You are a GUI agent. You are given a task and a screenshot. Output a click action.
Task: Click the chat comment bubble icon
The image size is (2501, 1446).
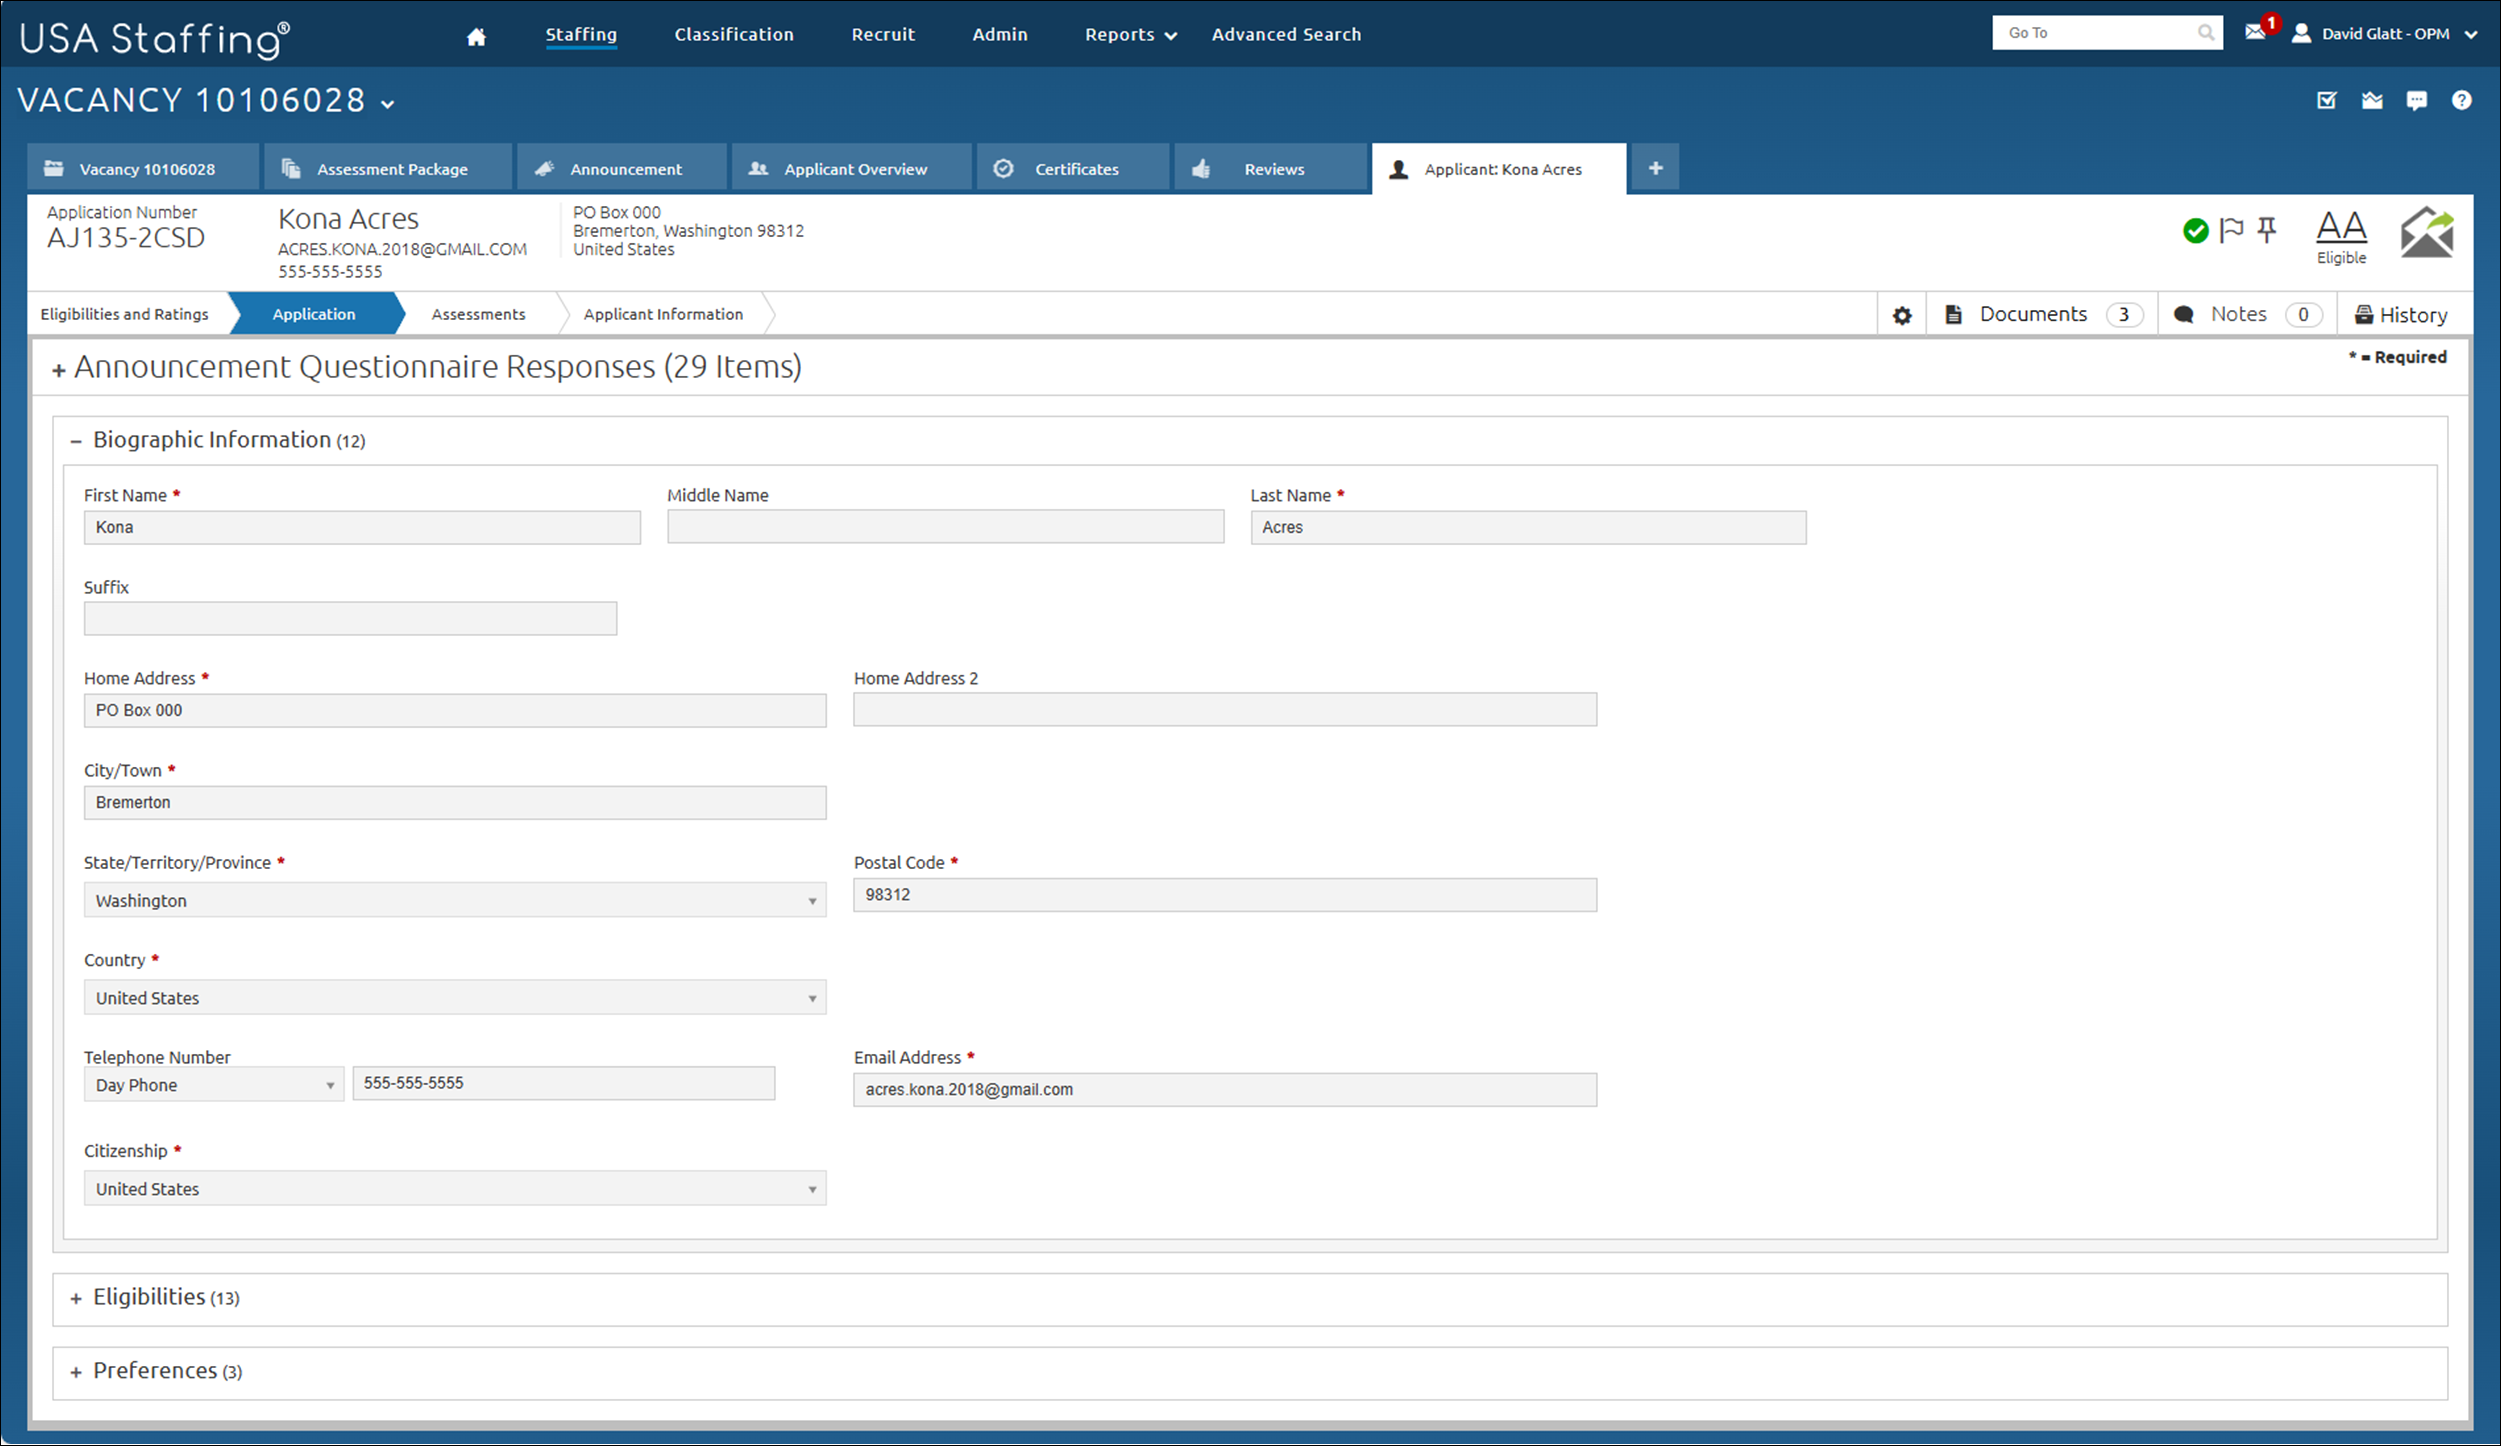coord(2416,100)
